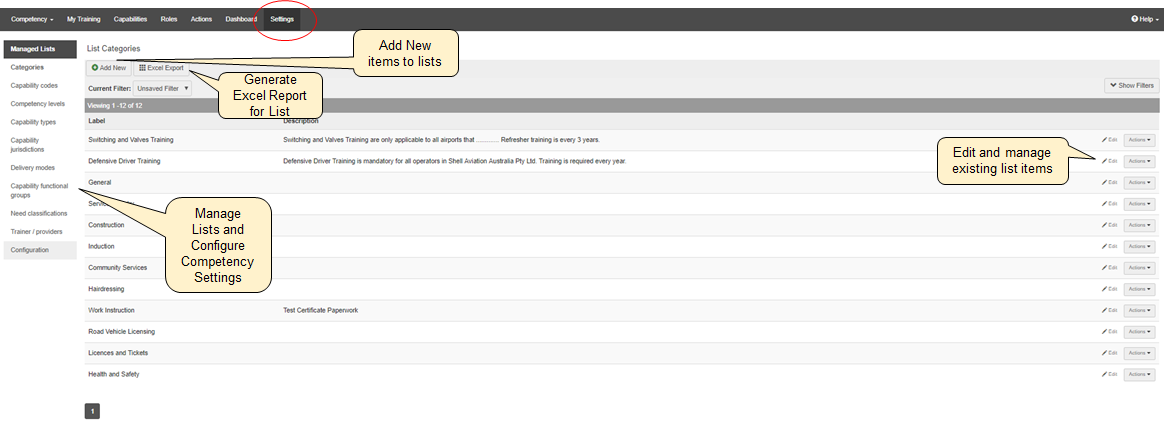
Task: Open Trainer / providers list
Action: (x=36, y=231)
